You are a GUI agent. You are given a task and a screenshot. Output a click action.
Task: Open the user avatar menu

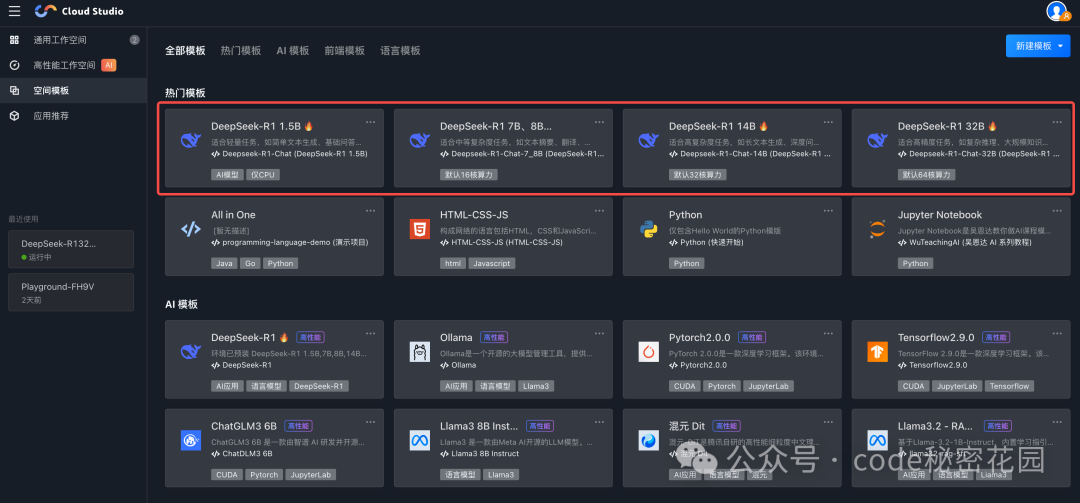coord(1056,11)
